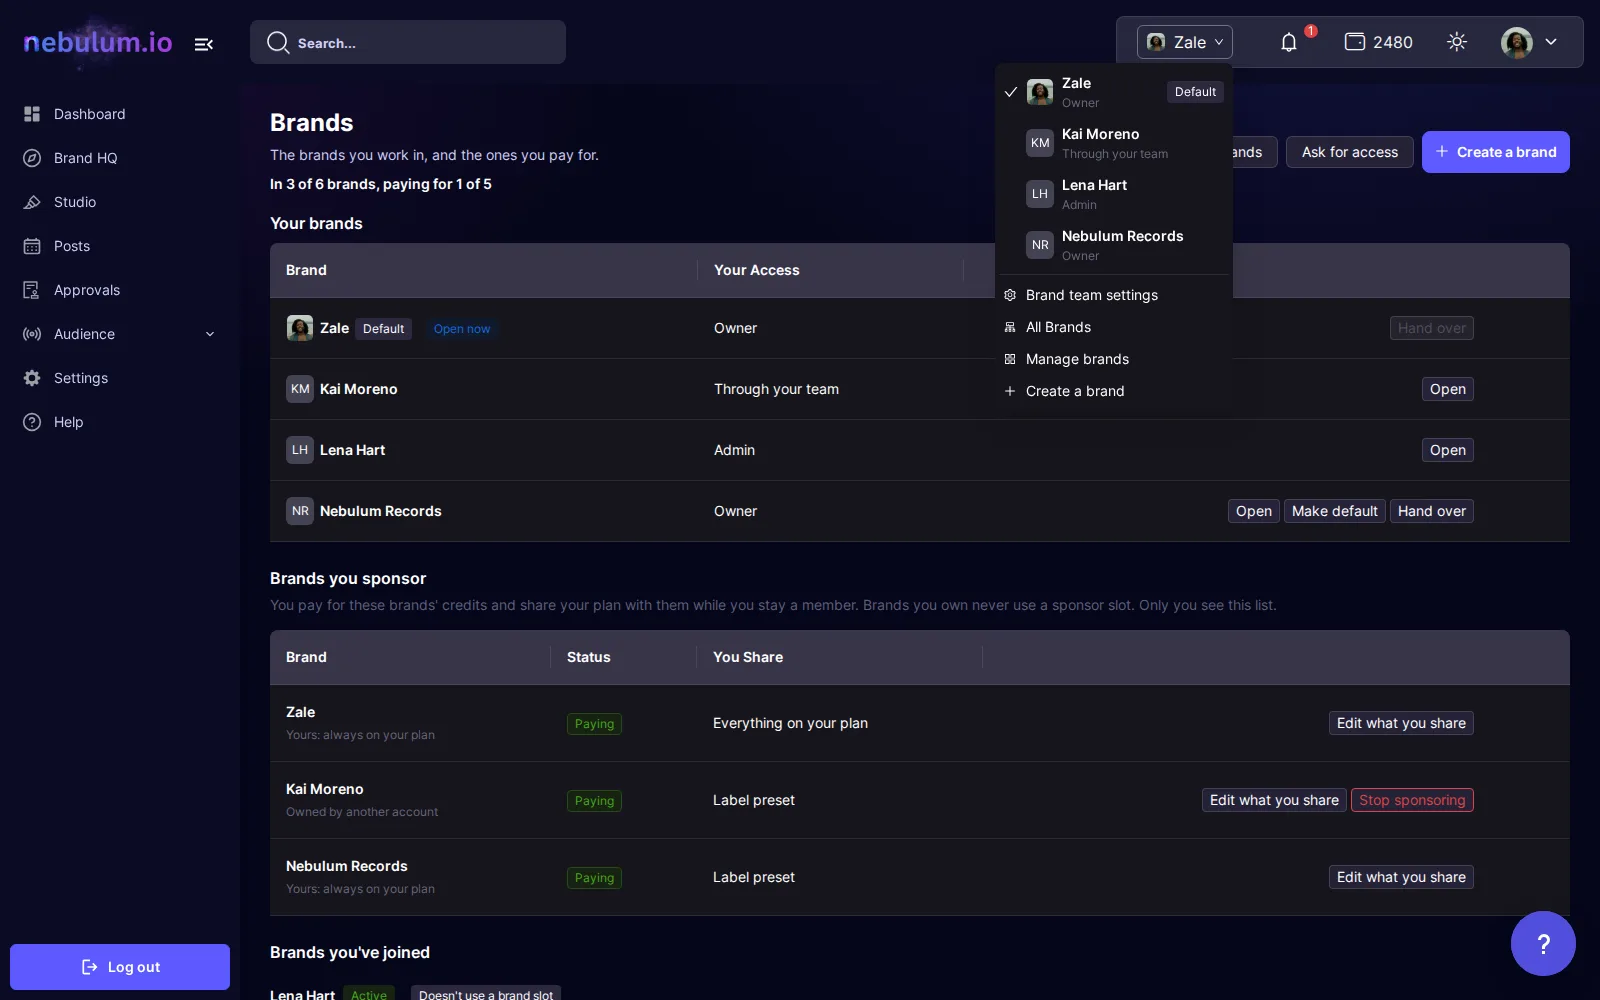Choose Create a brand in dropdown menu
Screen dimensions: 1600x1000
coord(1114,391)
